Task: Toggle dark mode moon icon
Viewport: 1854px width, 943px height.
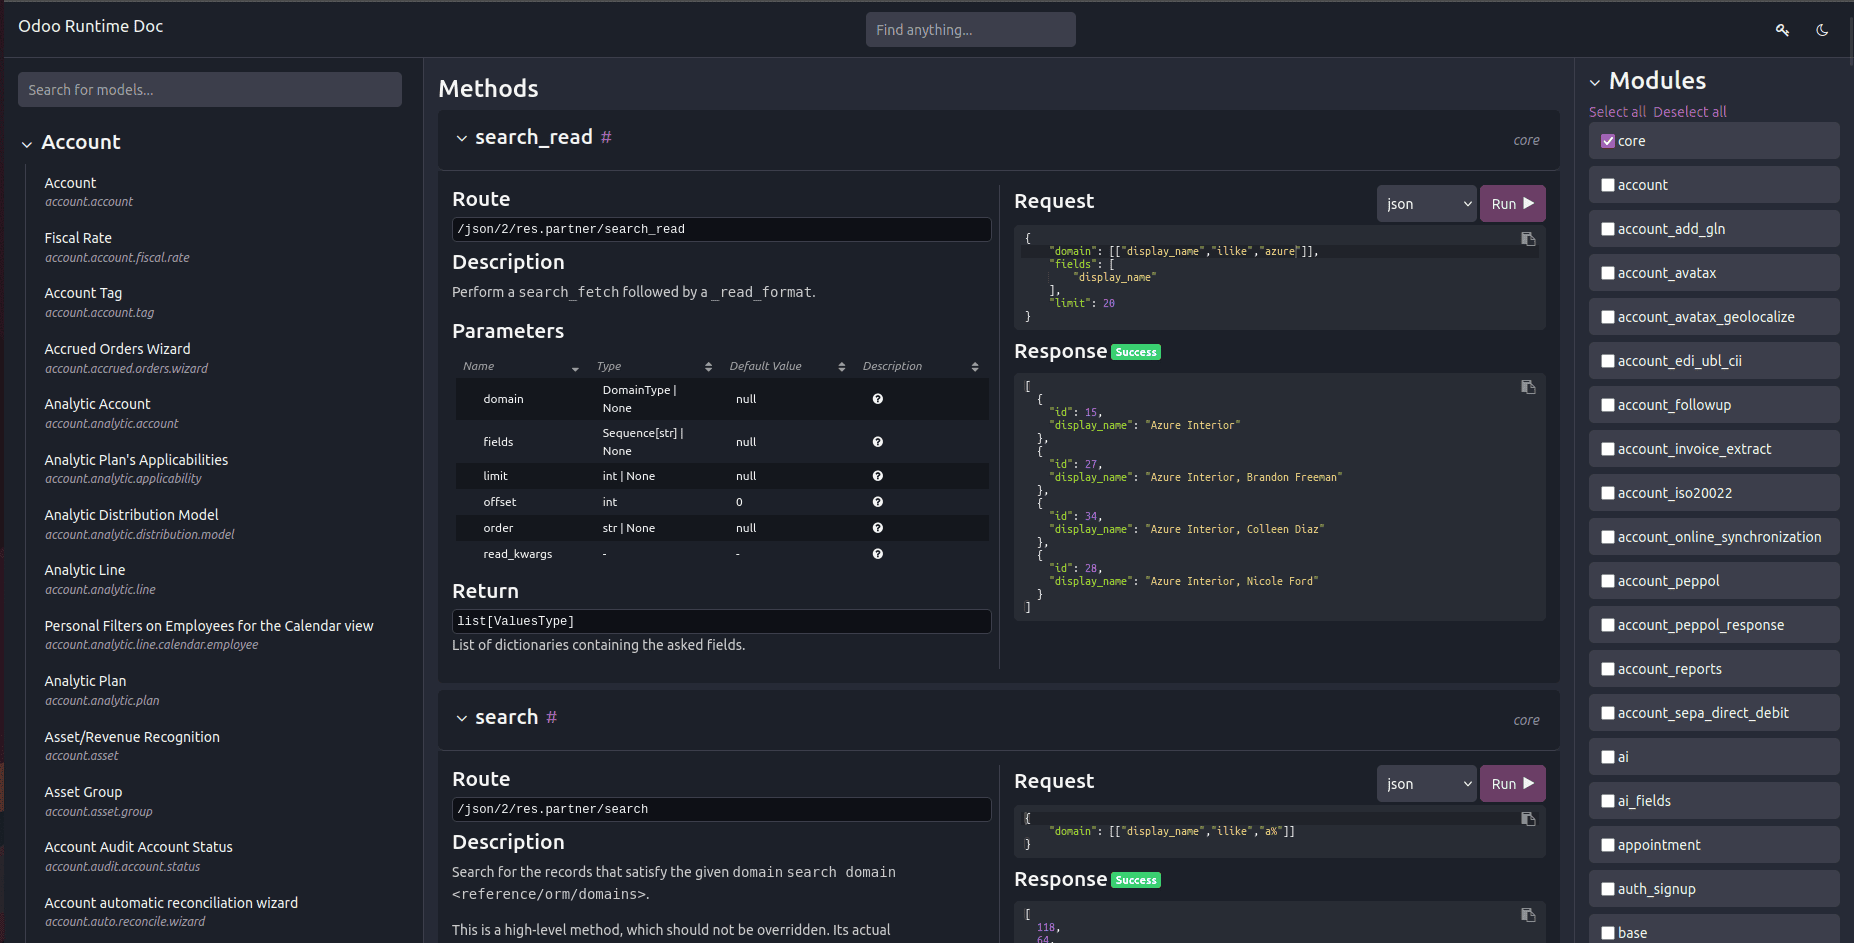Action: coord(1822,30)
